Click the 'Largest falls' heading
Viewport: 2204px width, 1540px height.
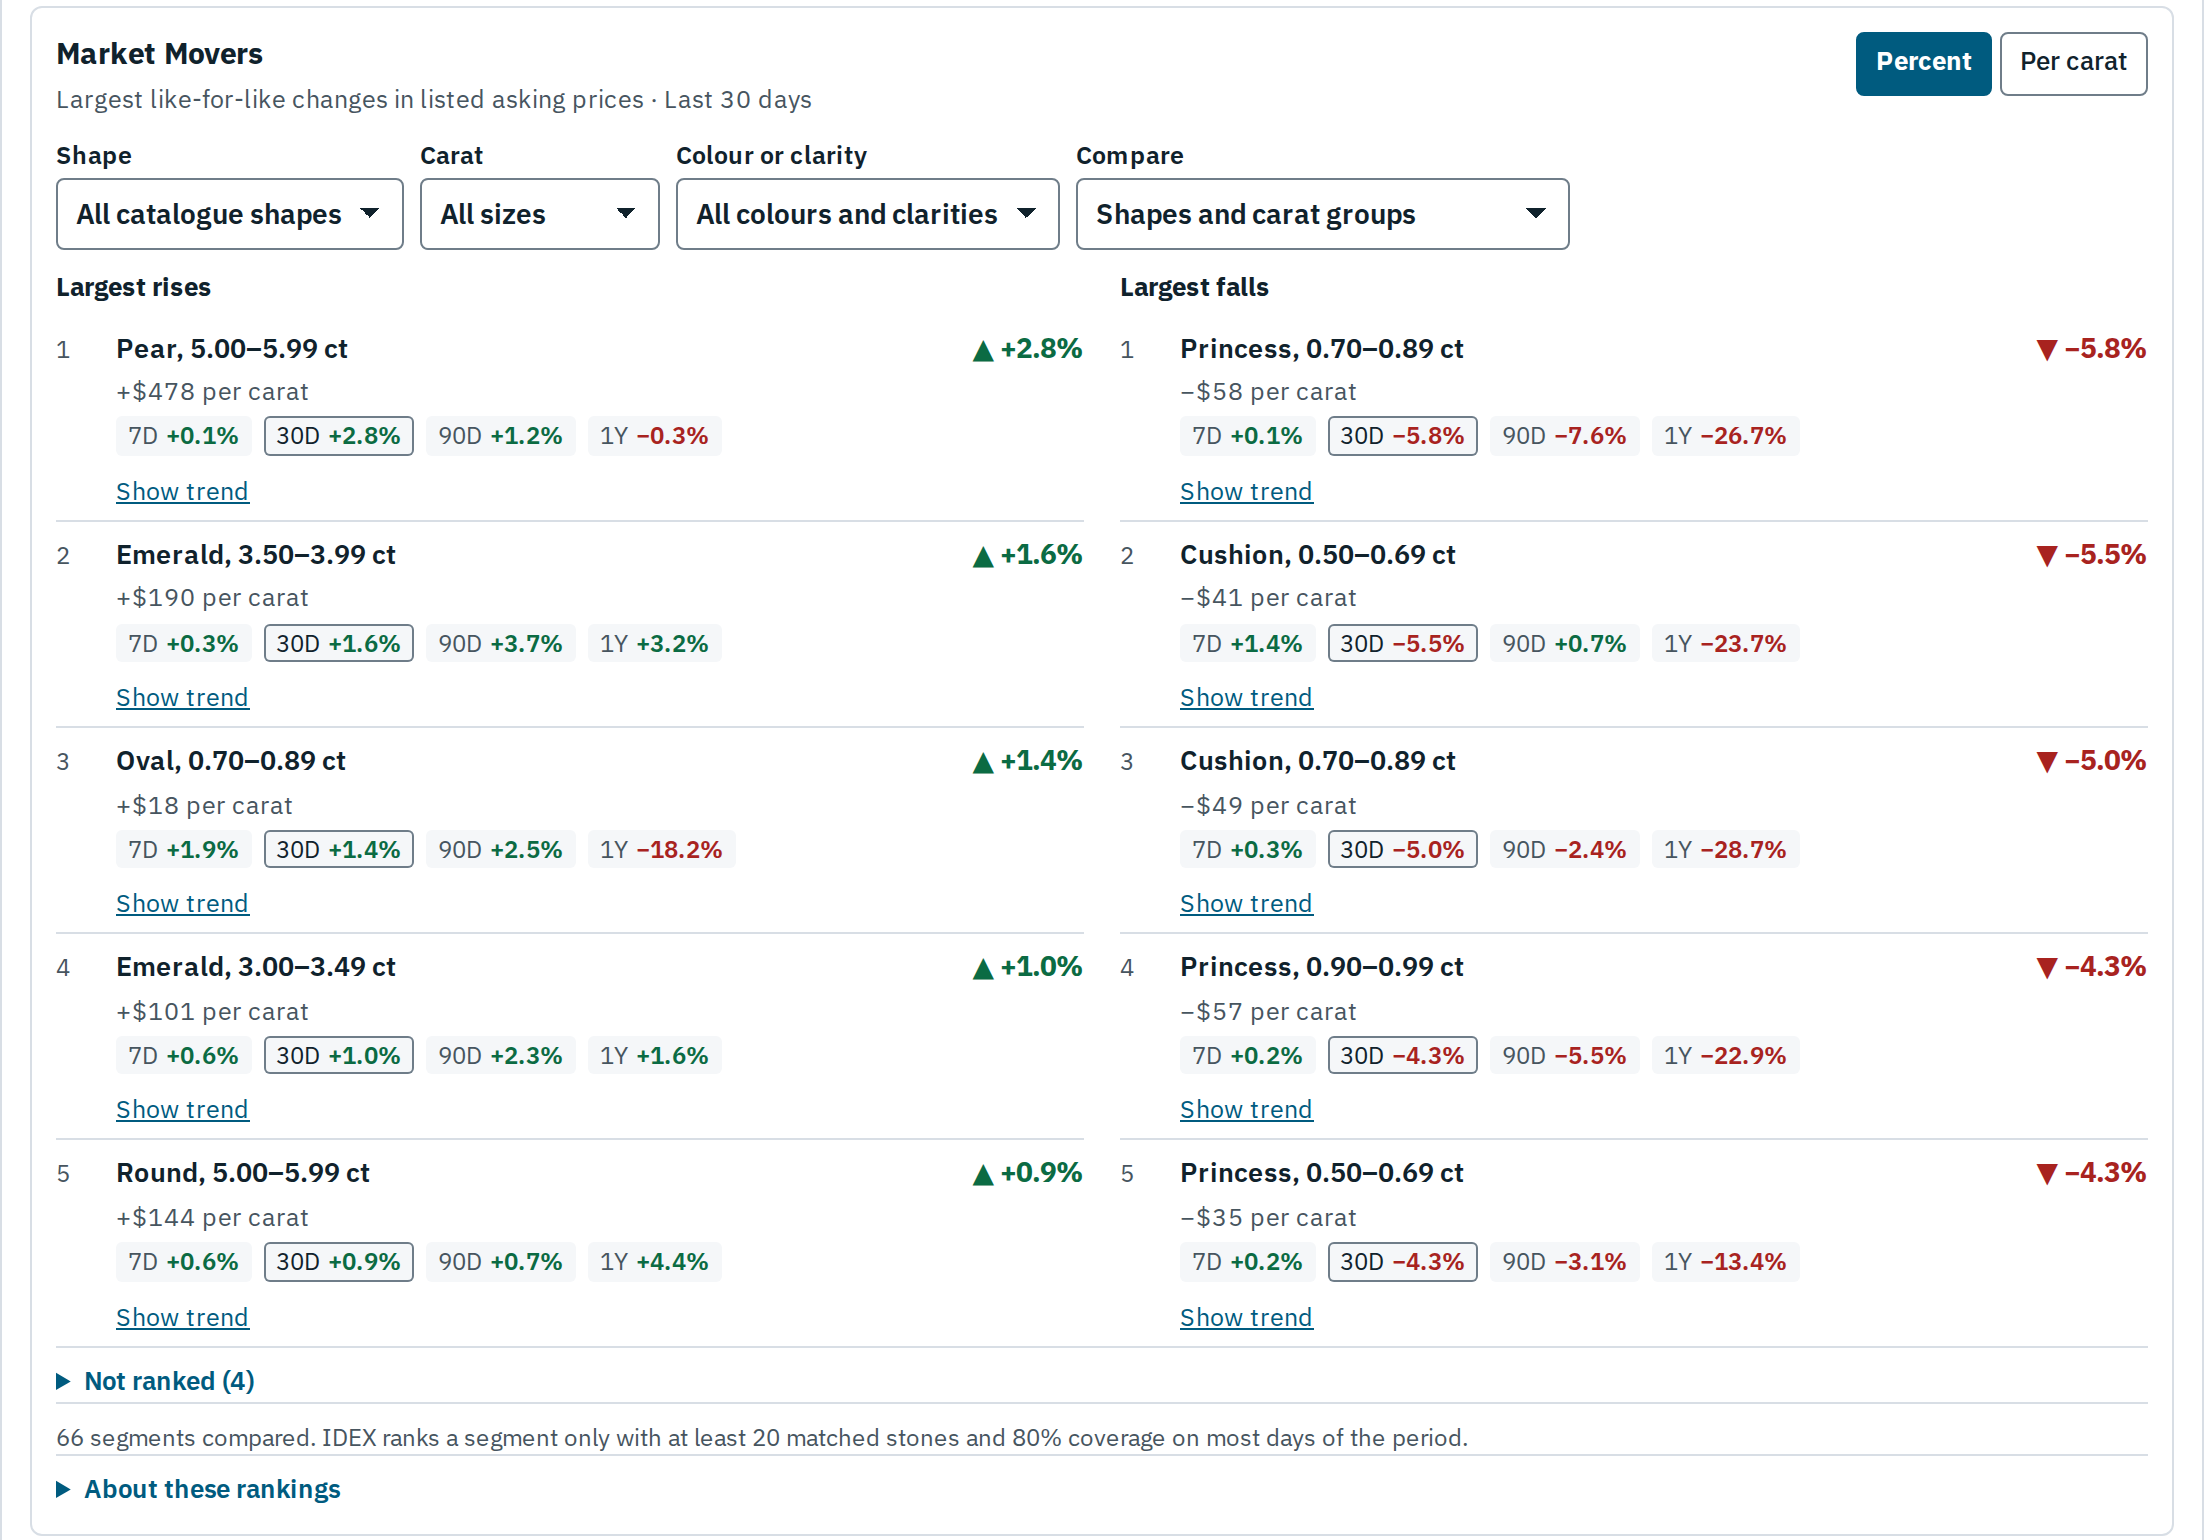[x=1194, y=287]
